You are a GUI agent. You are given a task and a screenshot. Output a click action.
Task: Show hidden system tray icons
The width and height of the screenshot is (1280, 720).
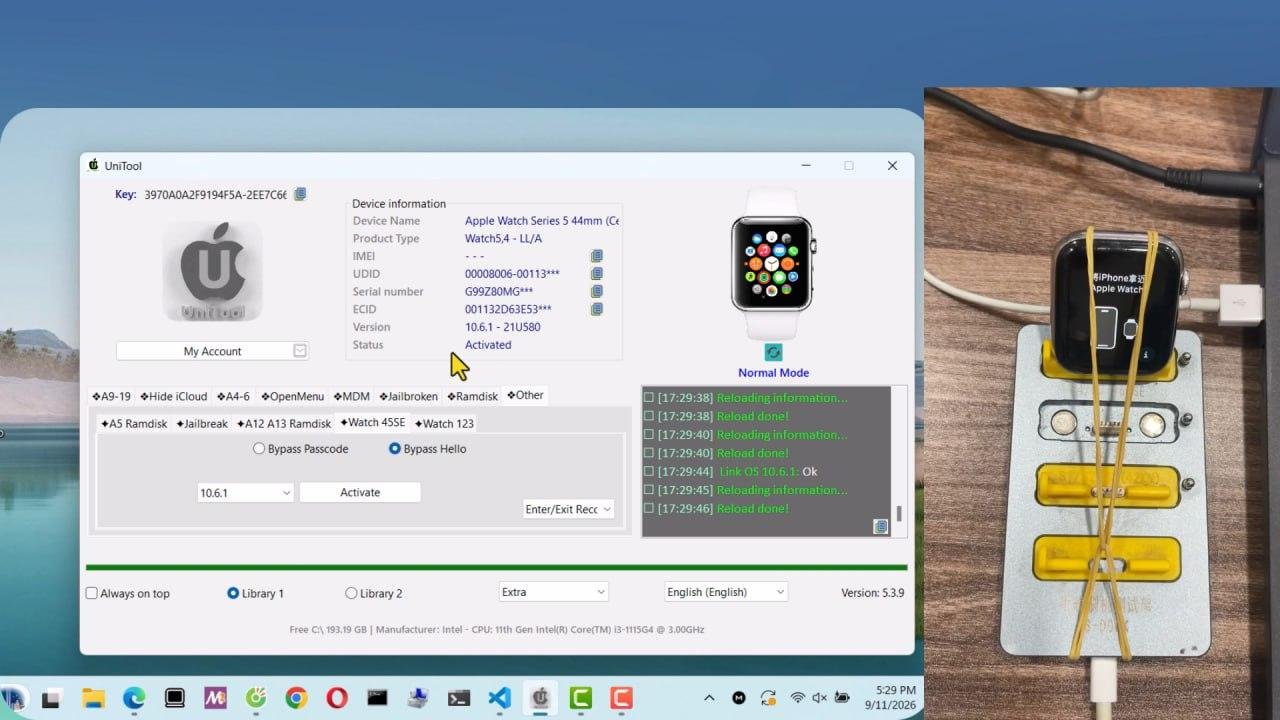coord(709,698)
